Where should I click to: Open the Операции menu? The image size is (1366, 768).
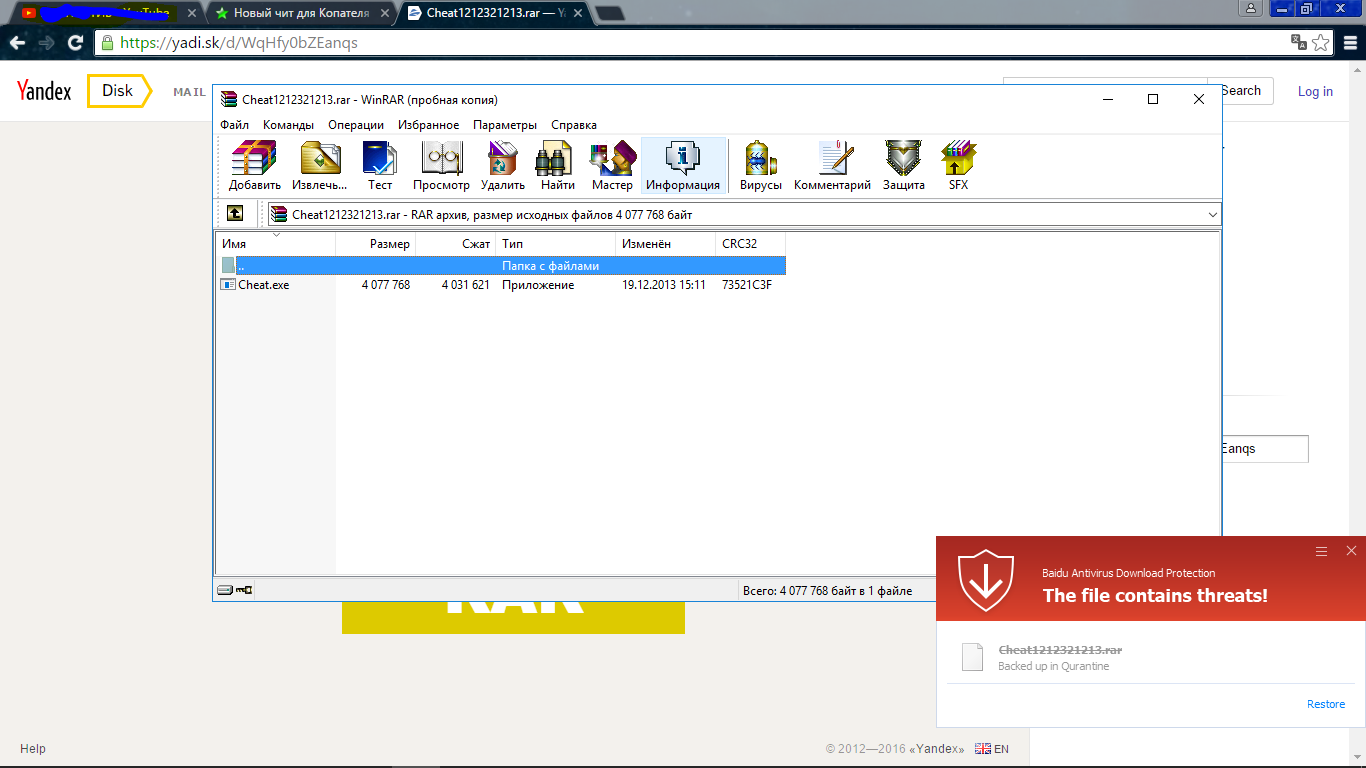(x=356, y=125)
